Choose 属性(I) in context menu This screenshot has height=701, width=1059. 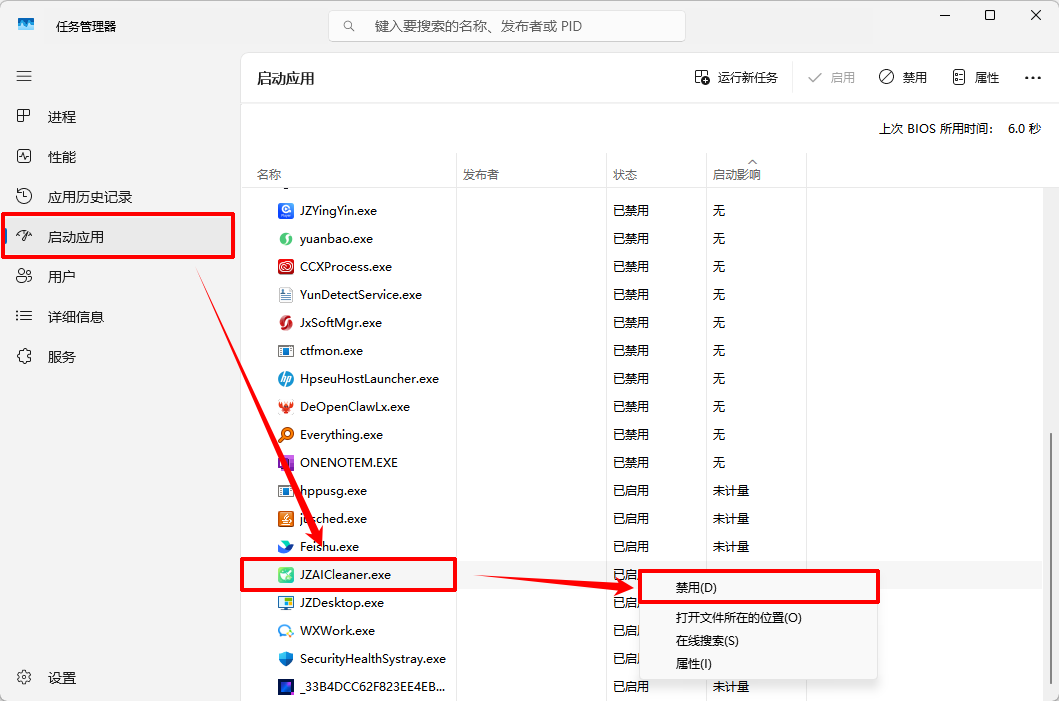click(758, 664)
